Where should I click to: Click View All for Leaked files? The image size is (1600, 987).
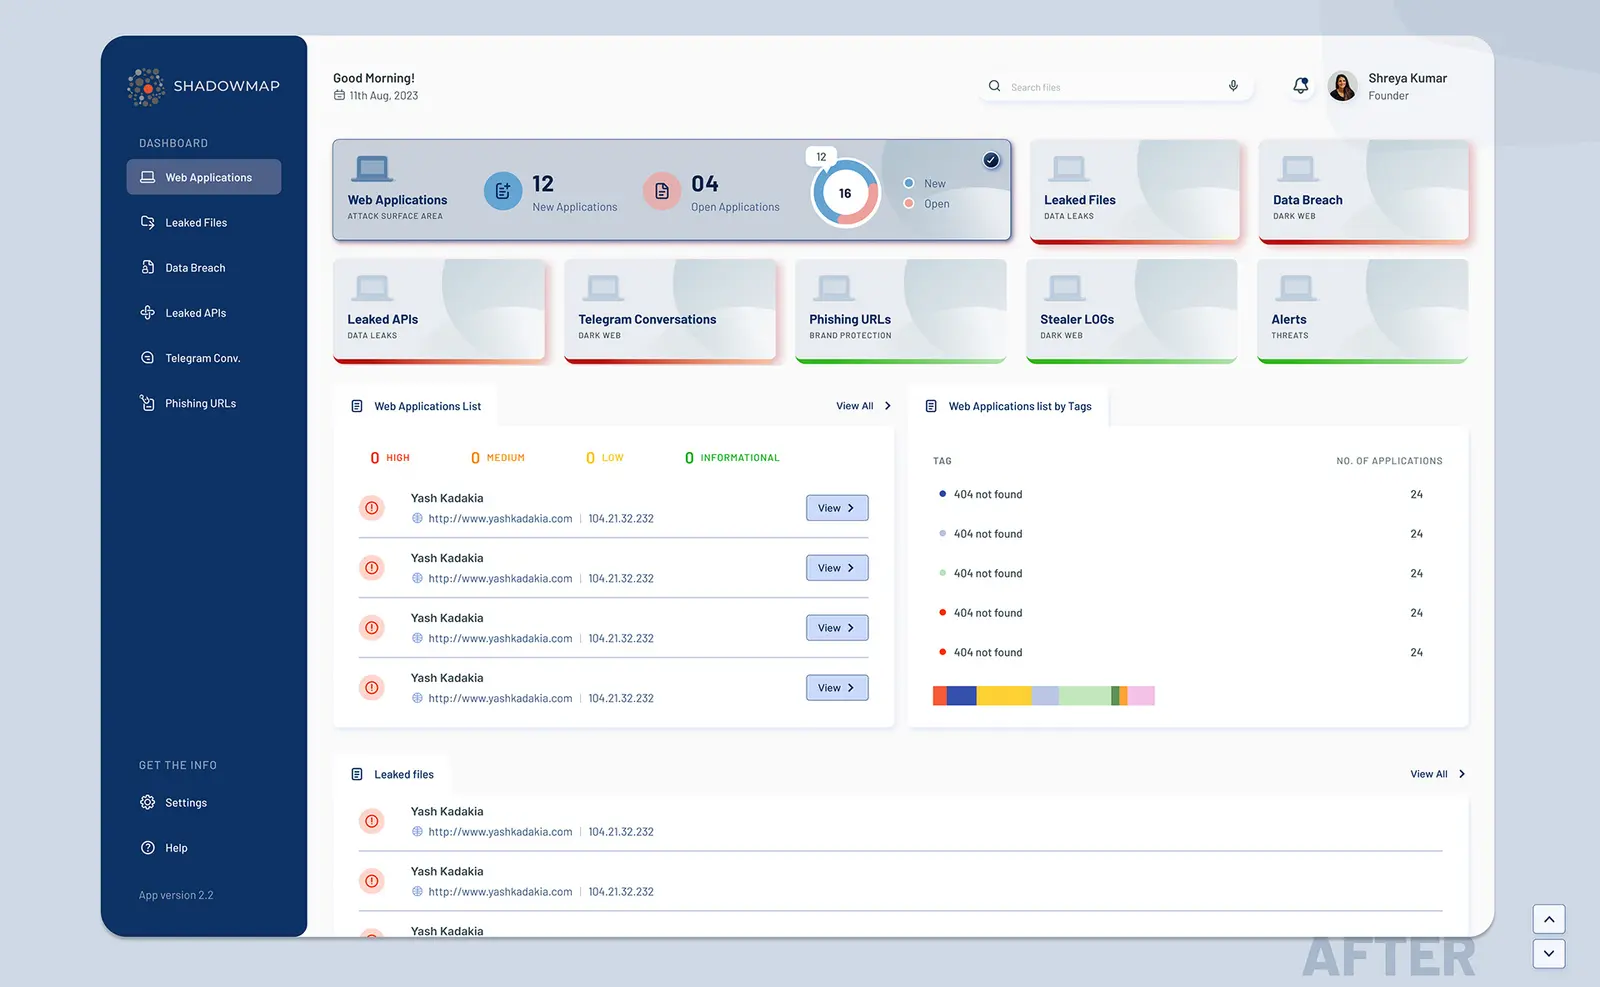tap(1437, 774)
